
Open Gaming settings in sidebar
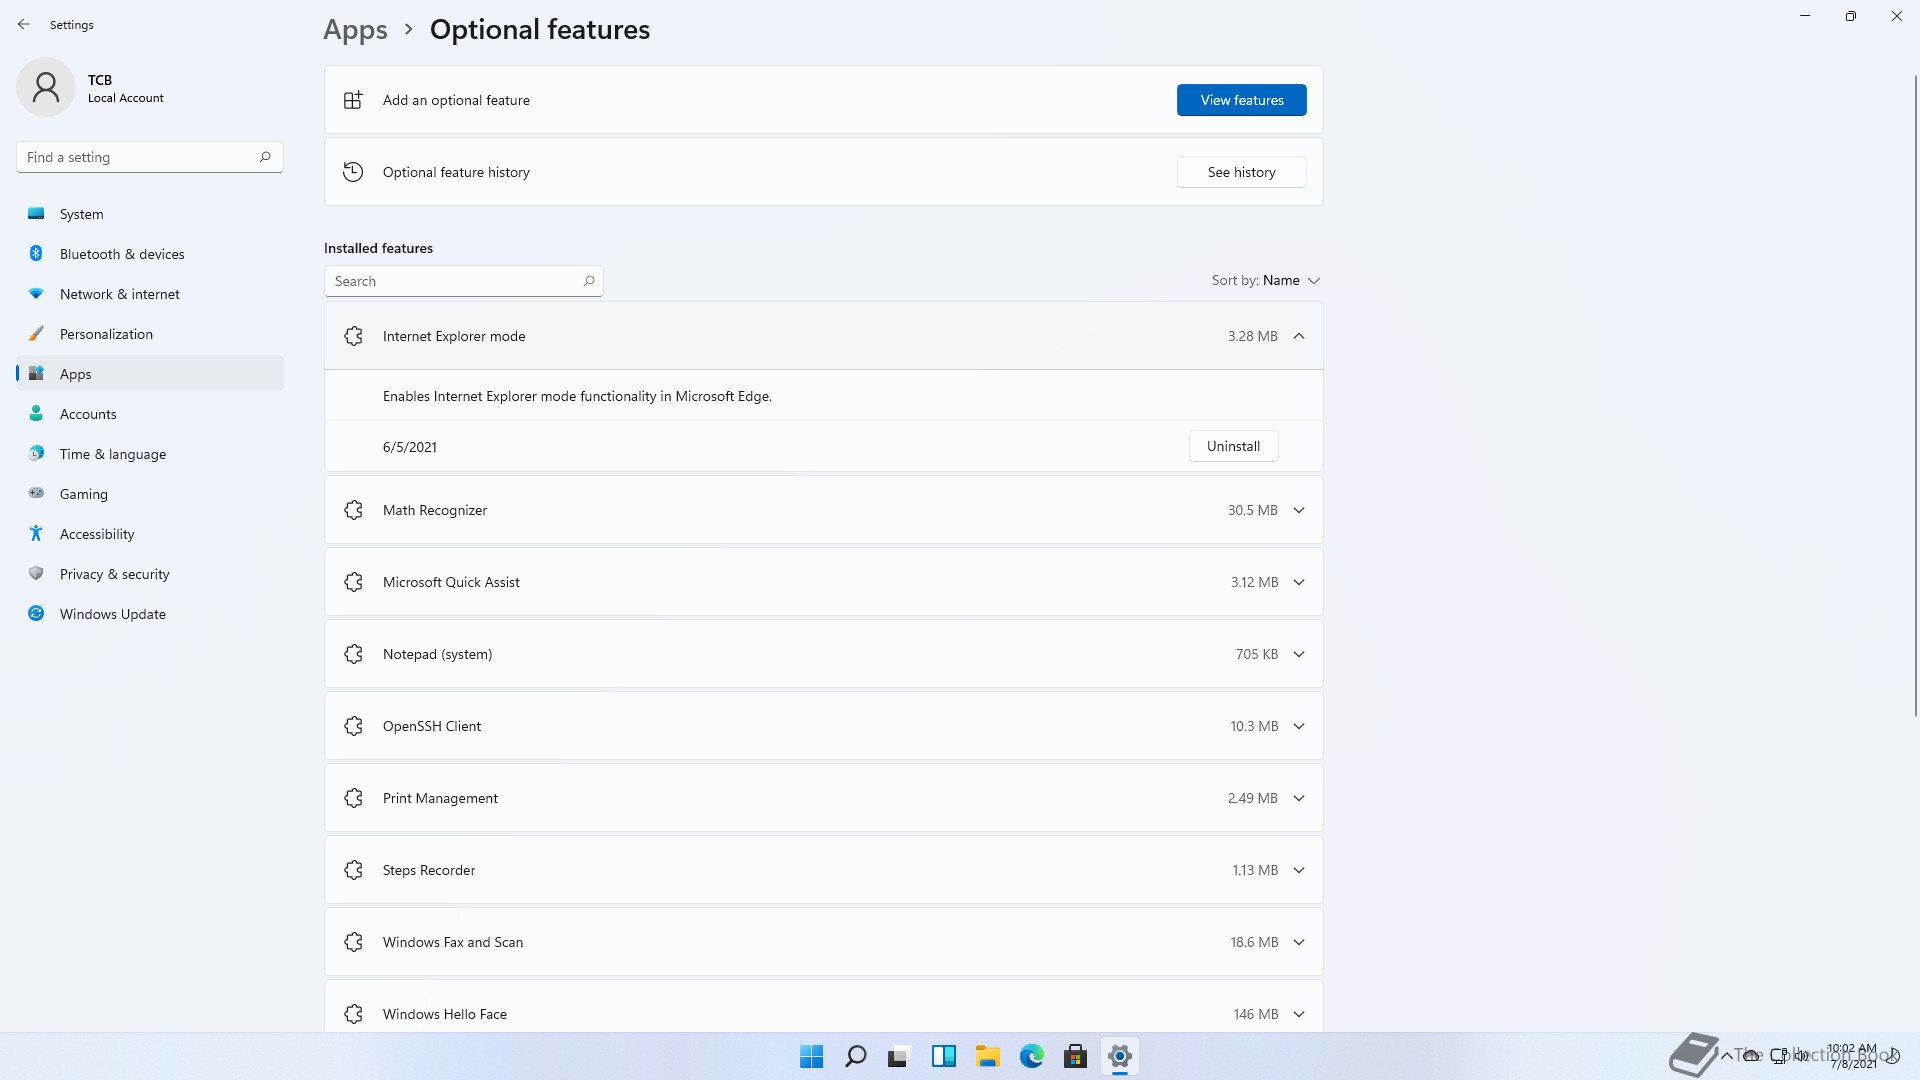click(x=150, y=494)
